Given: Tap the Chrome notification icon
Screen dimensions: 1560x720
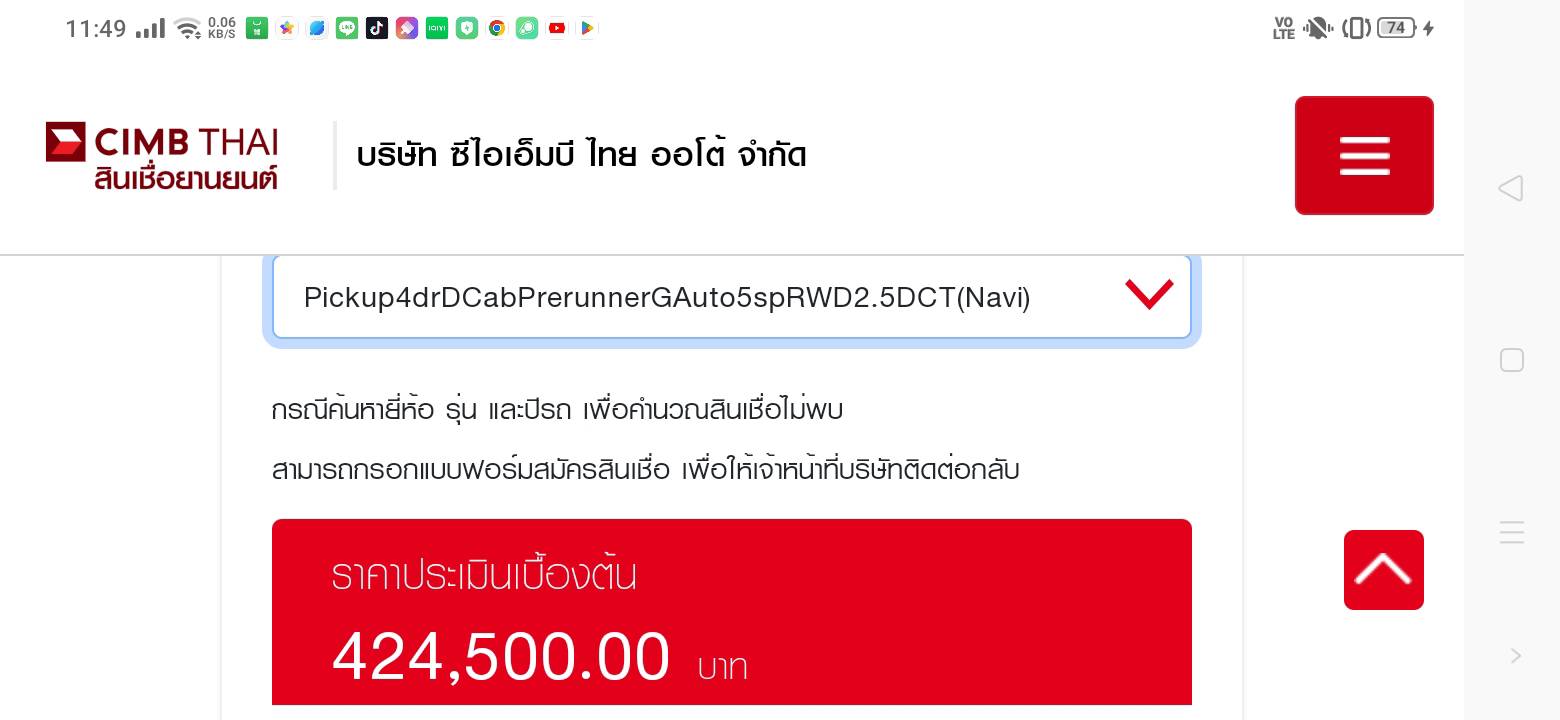Looking at the screenshot, I should [x=497, y=28].
